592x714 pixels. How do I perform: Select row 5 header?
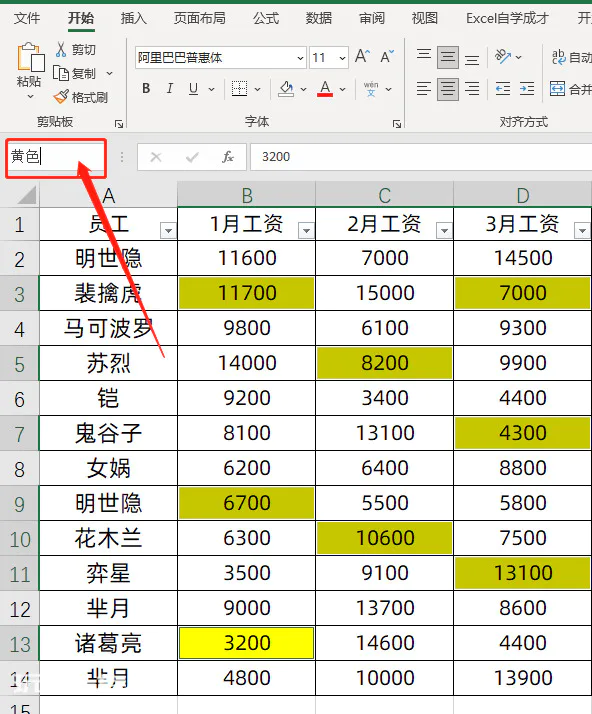20,364
